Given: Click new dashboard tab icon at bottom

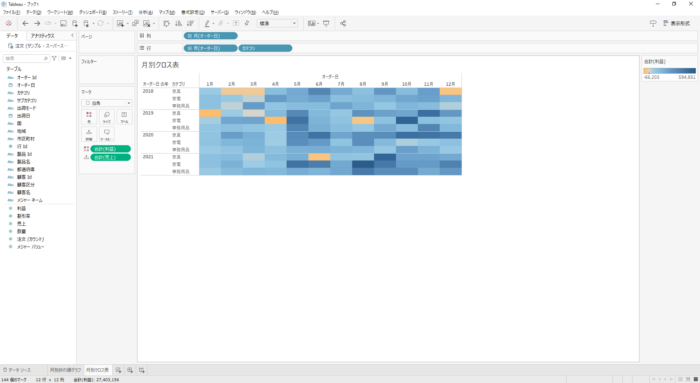Looking at the screenshot, I should [x=130, y=370].
